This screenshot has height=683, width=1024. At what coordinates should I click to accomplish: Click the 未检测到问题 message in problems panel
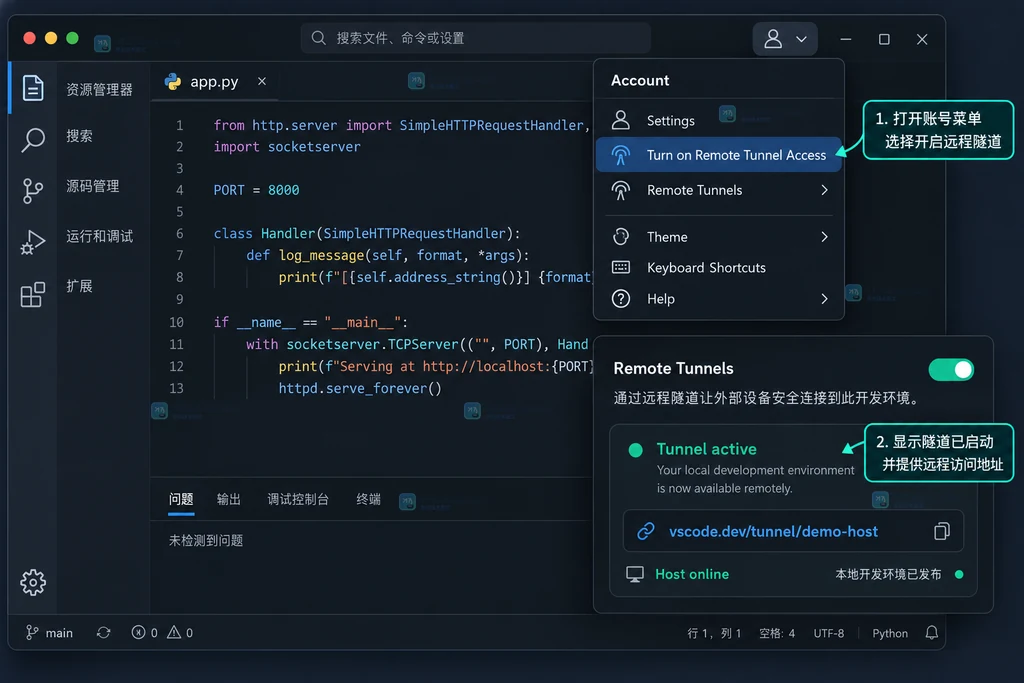point(206,541)
